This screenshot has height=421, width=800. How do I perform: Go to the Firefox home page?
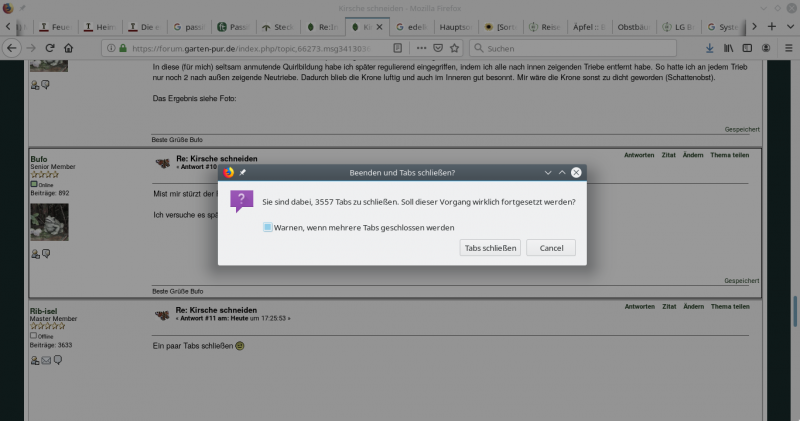click(68, 47)
